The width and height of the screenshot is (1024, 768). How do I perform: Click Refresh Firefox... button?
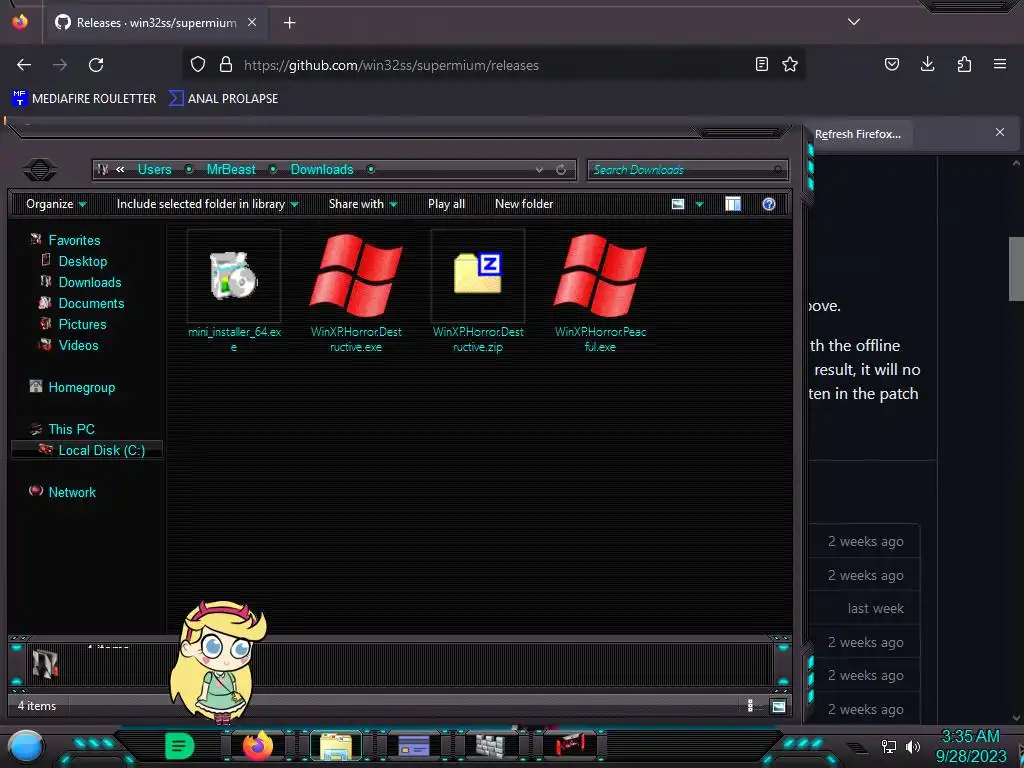(x=857, y=134)
